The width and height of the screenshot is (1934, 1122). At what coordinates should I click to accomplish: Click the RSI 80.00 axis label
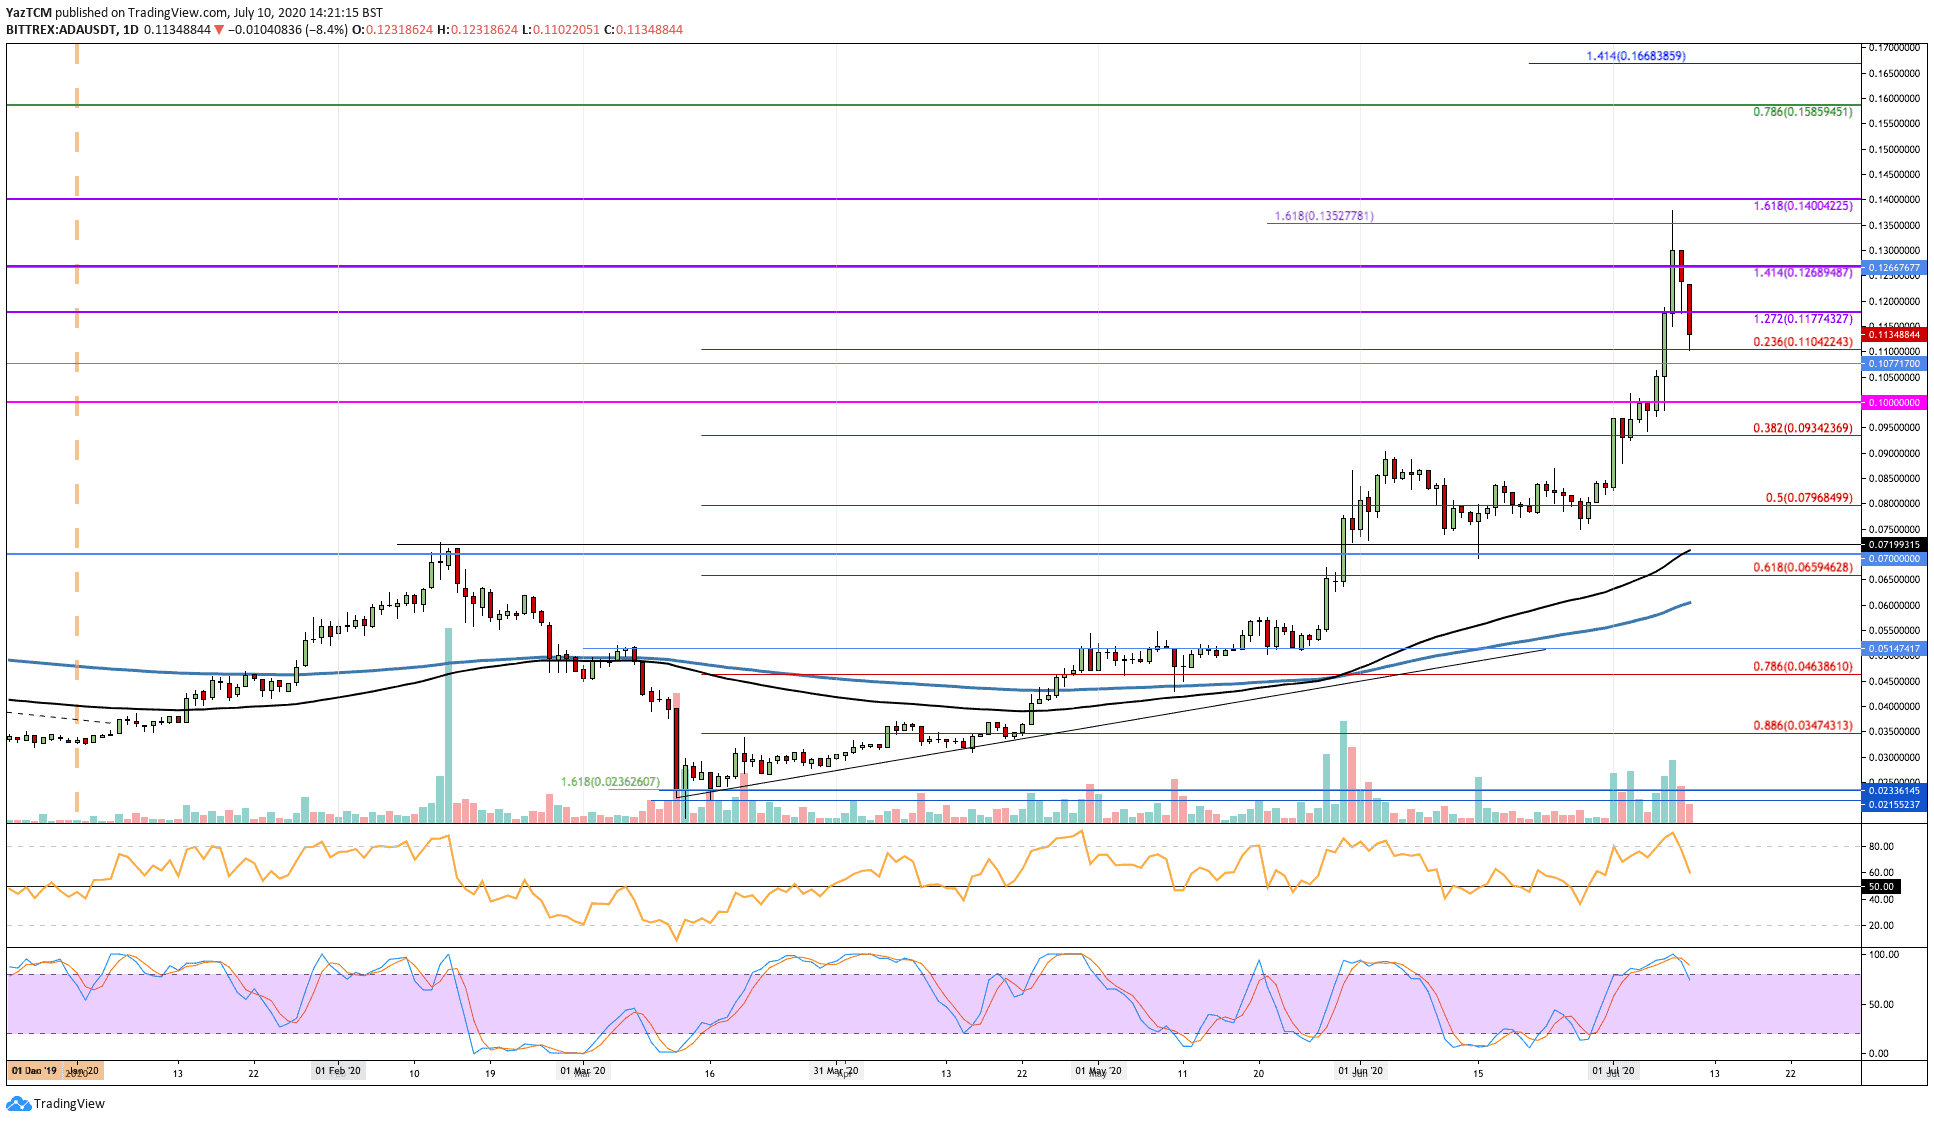[1881, 846]
